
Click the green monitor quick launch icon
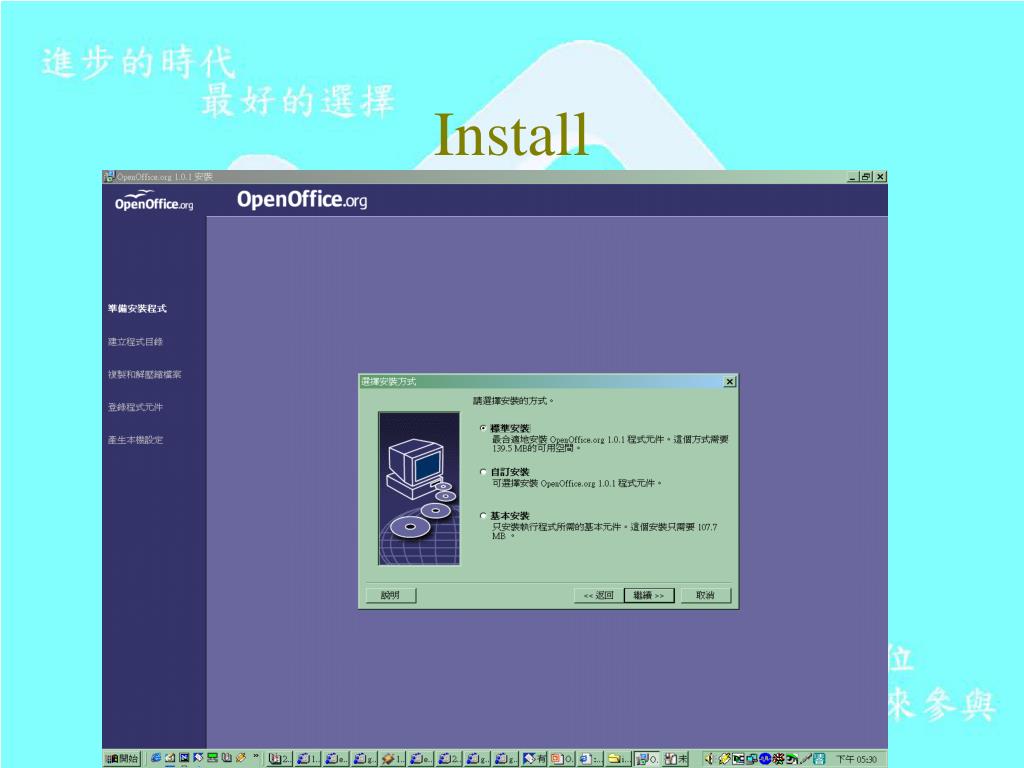212,758
